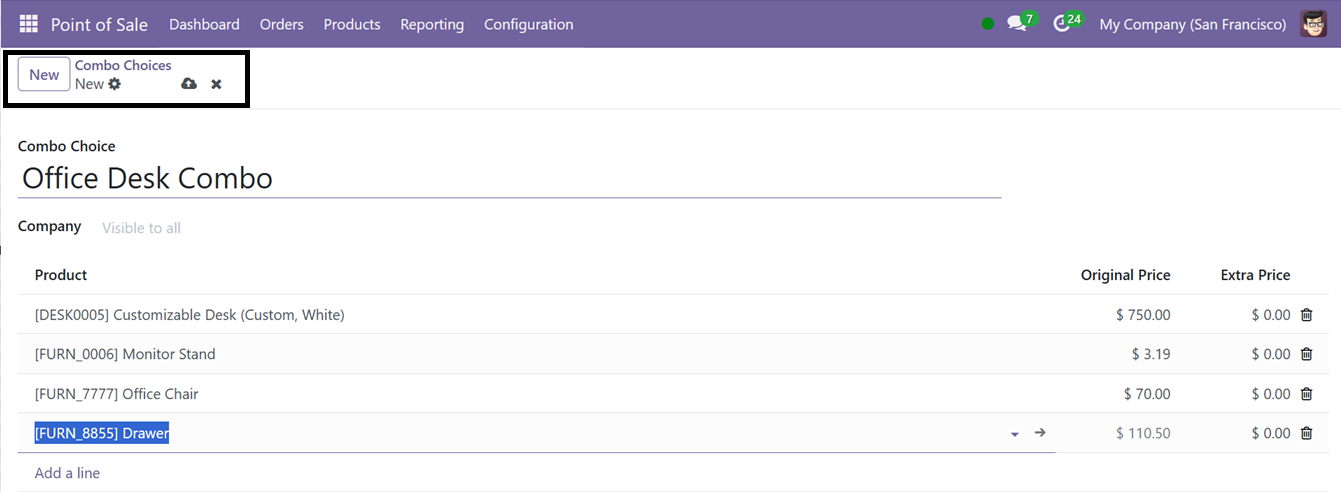Save the record manually with cloud icon
This screenshot has height=492, width=1341.
[188, 84]
